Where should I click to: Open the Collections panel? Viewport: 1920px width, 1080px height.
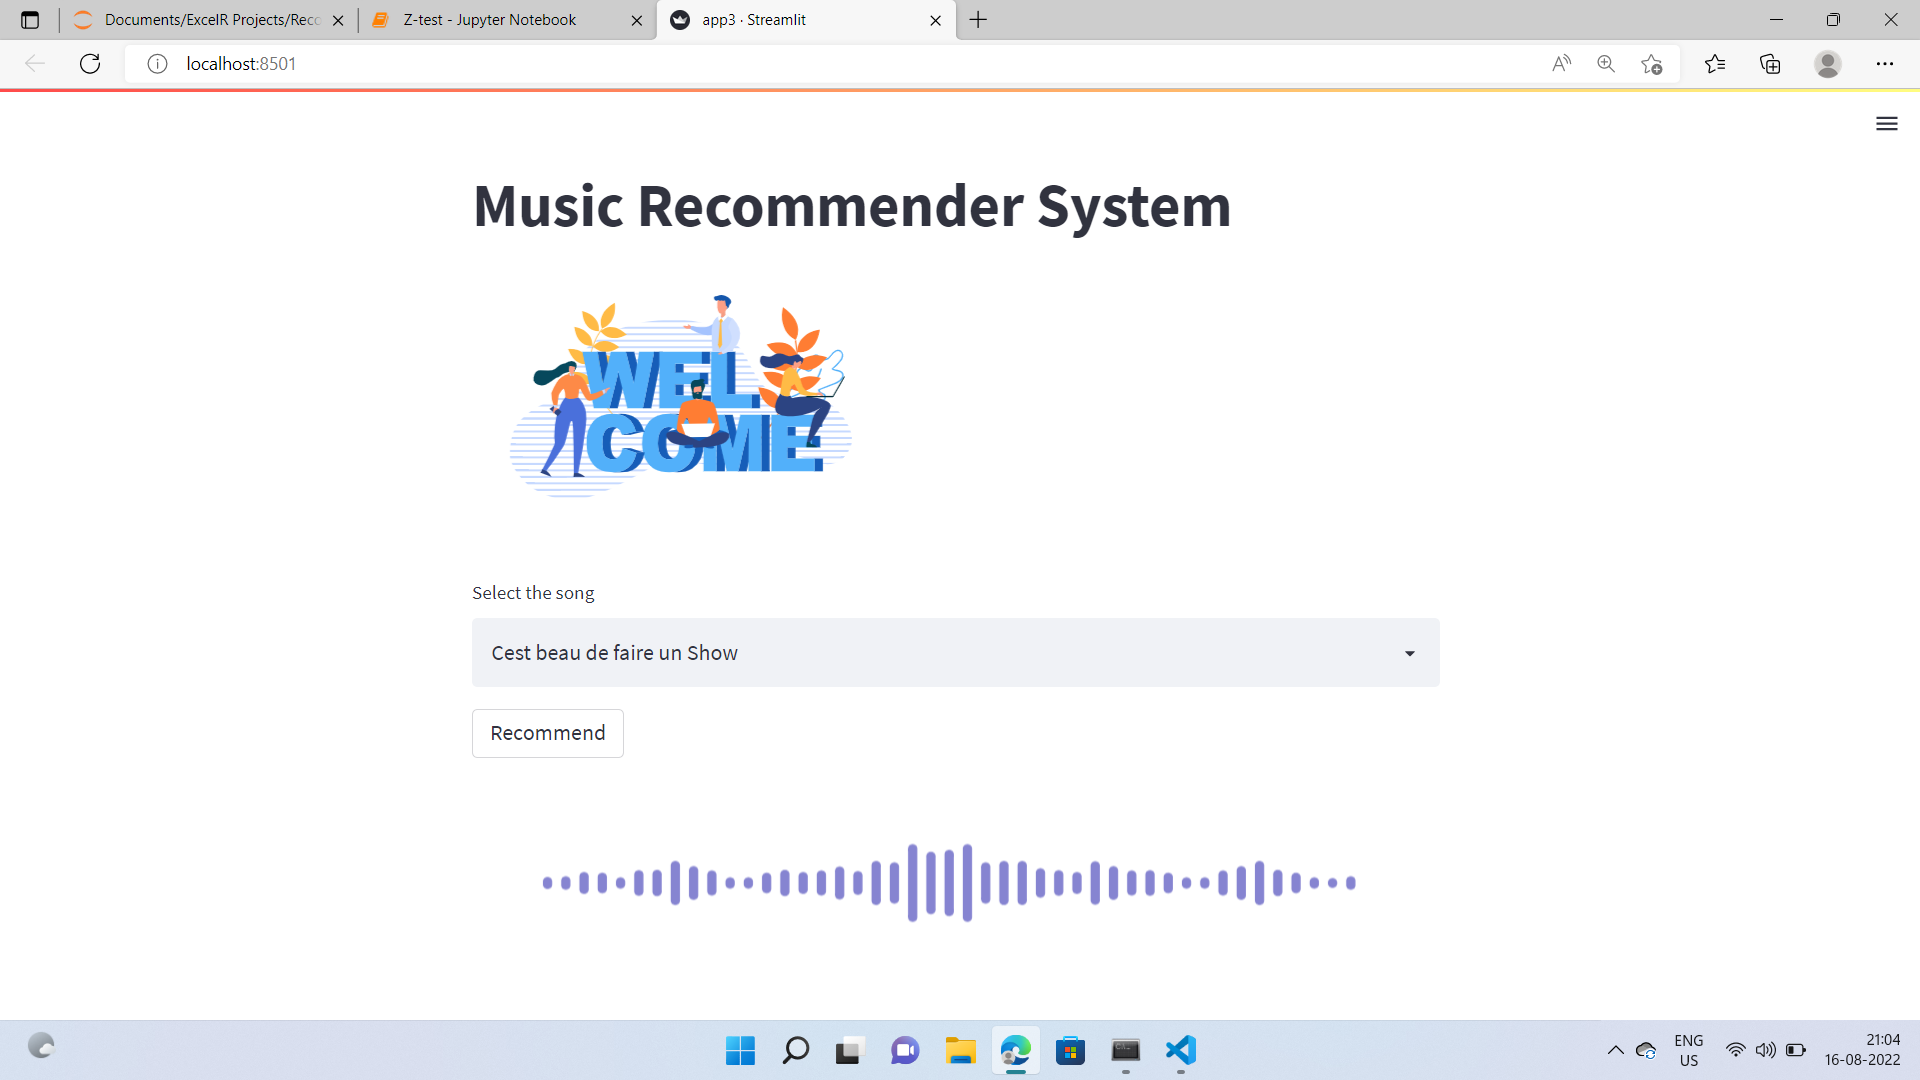tap(1771, 63)
